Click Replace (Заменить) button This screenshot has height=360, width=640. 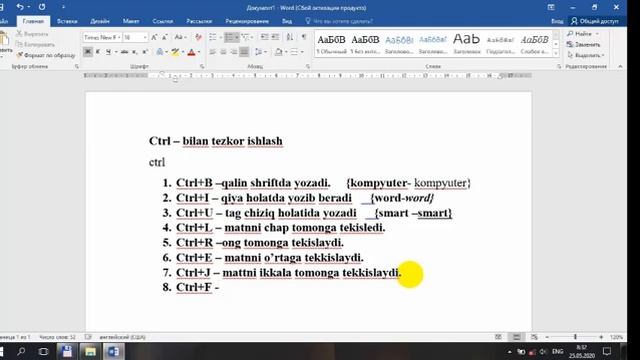point(584,44)
